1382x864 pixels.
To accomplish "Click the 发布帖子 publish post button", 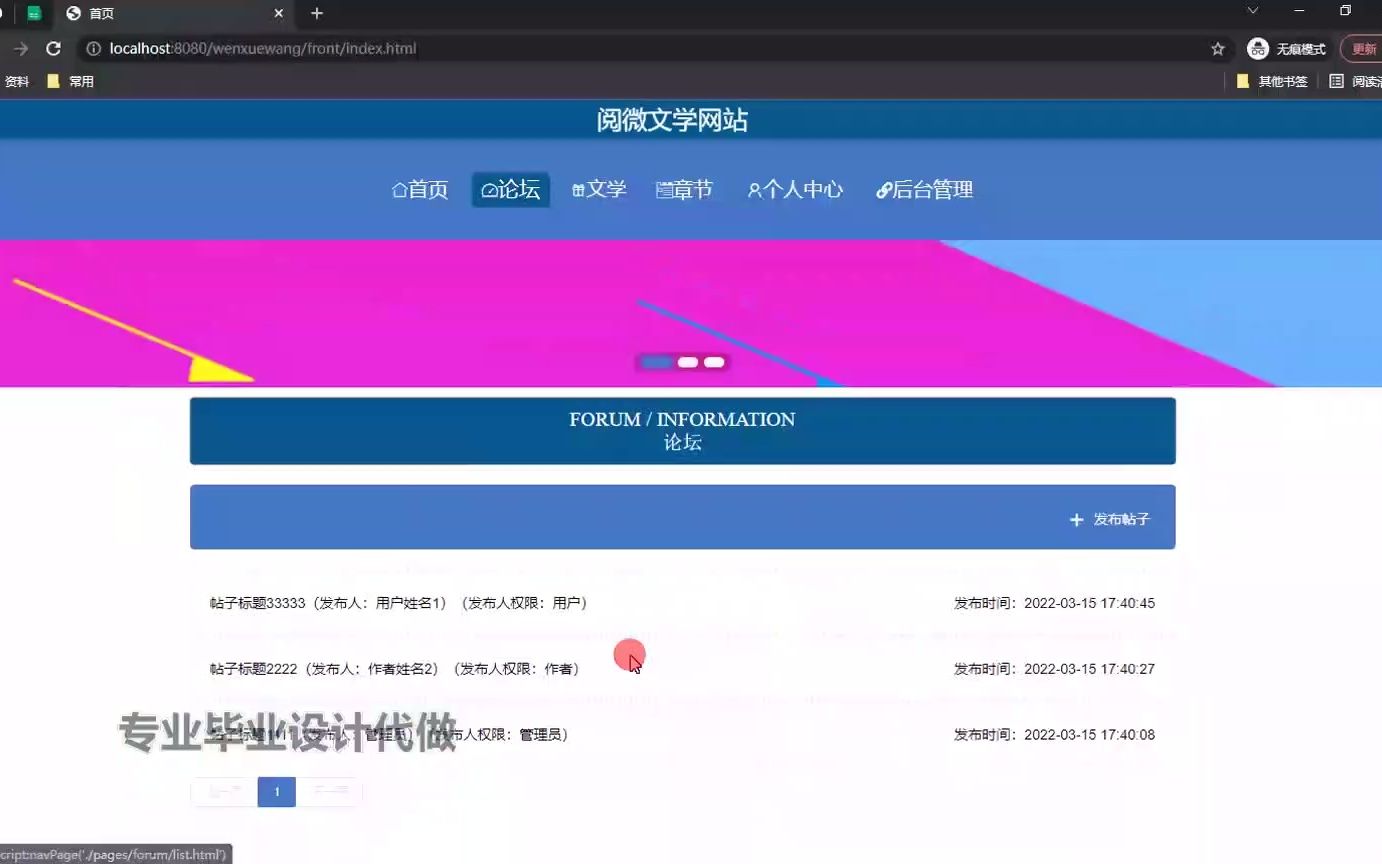I will 1110,520.
